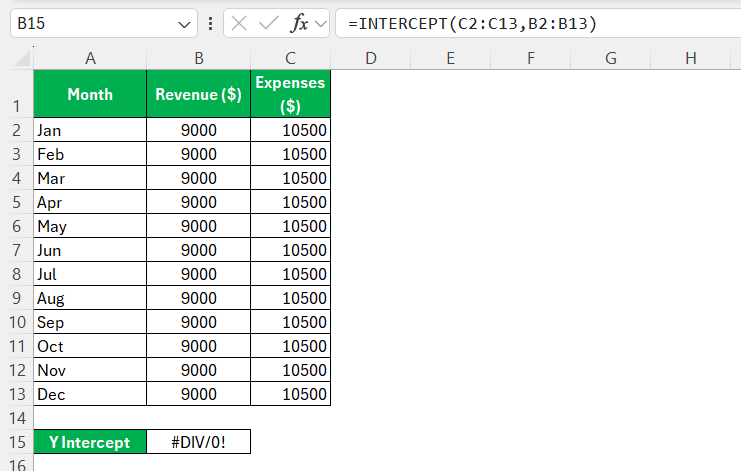This screenshot has width=741, height=471.
Task: Select the Jan cell
Action: tap(90, 130)
